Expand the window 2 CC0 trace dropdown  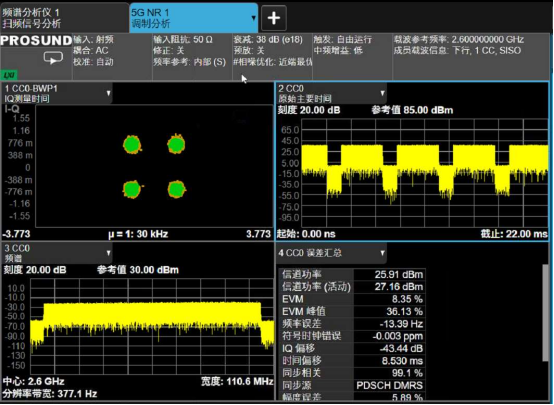[x=382, y=93]
